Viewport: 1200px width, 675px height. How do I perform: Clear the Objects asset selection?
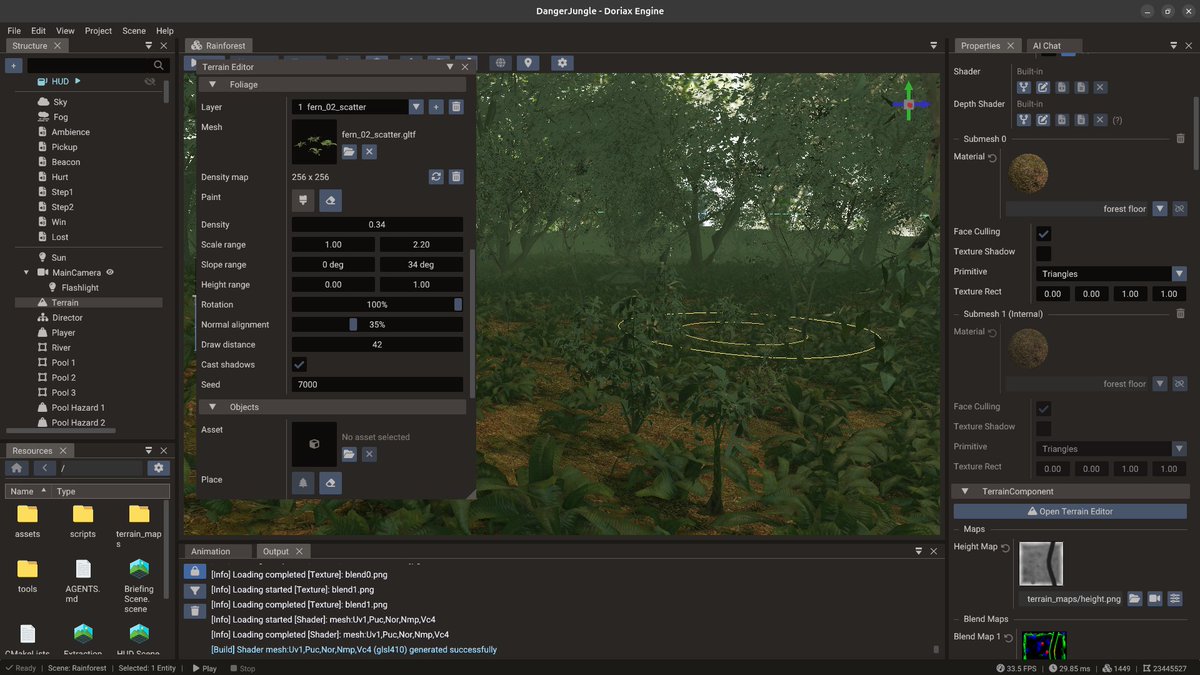pyautogui.click(x=369, y=454)
